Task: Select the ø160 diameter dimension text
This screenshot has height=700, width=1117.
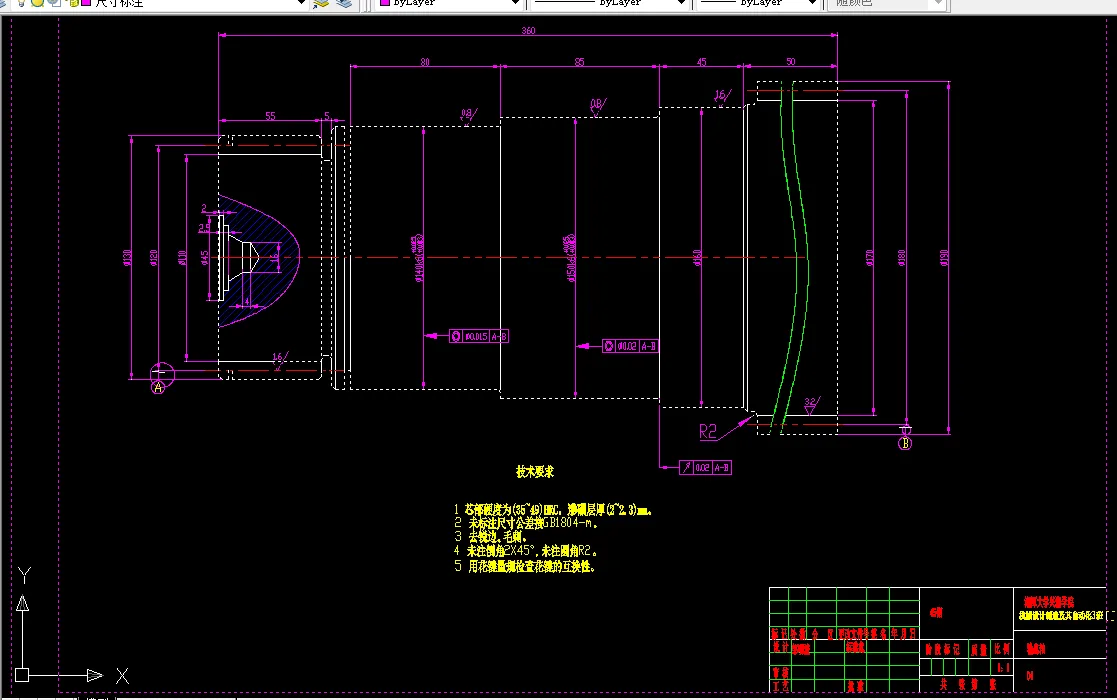Action: pos(697,257)
